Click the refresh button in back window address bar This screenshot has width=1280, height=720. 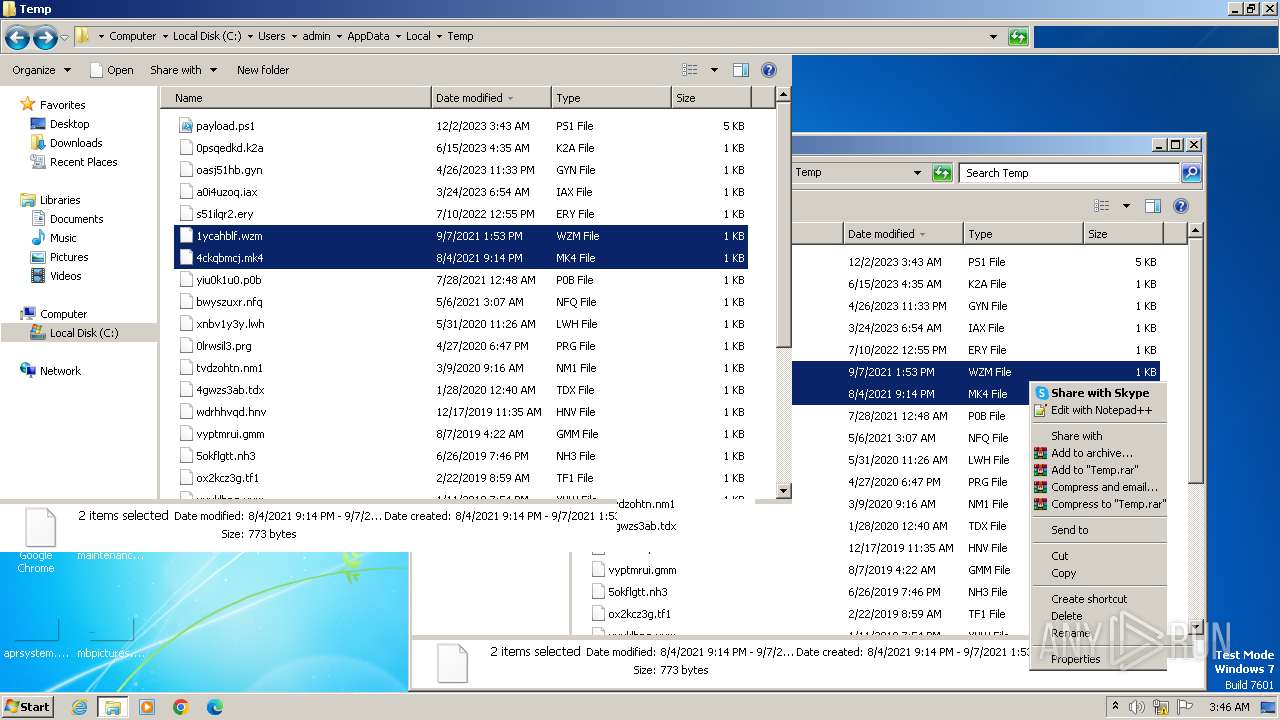tap(942, 173)
